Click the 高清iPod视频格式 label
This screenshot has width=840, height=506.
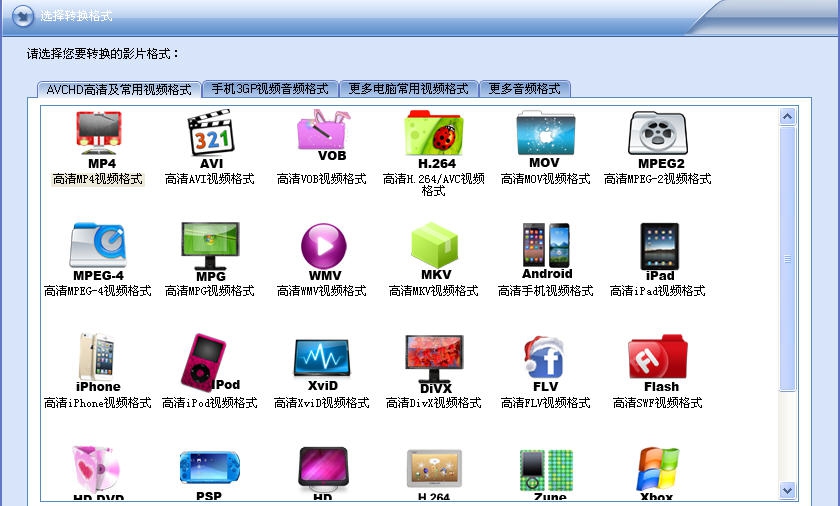click(x=209, y=403)
